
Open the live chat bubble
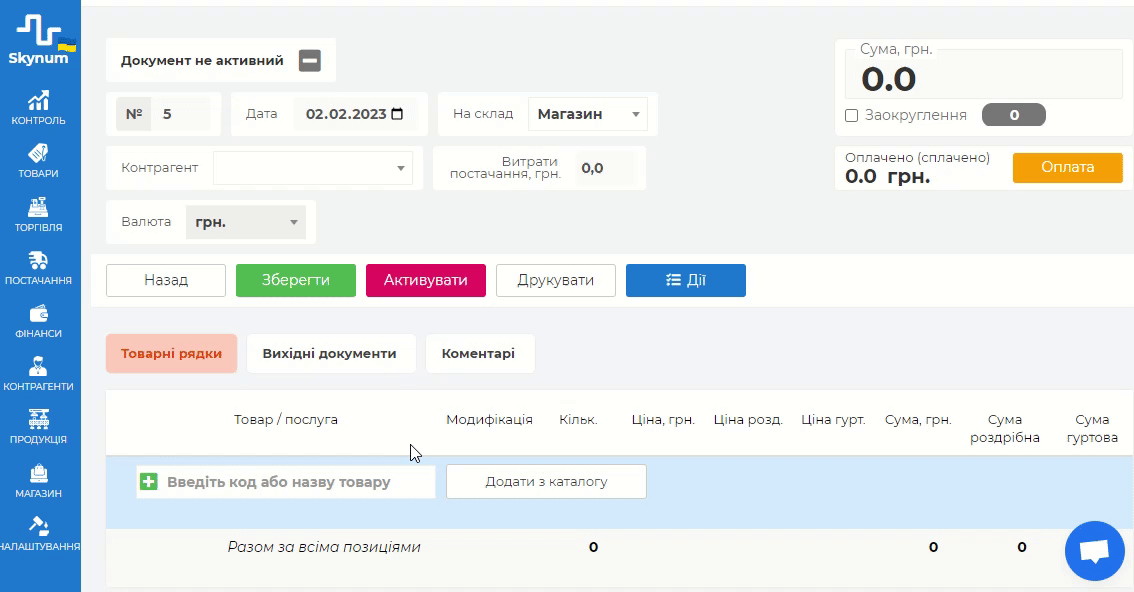tap(1095, 551)
